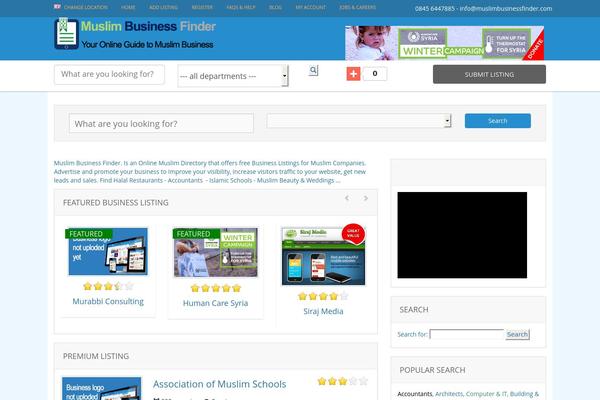Screen dimensions: 600x400
Task: Open the Jobs & Careers menu item
Action: tap(357, 7)
